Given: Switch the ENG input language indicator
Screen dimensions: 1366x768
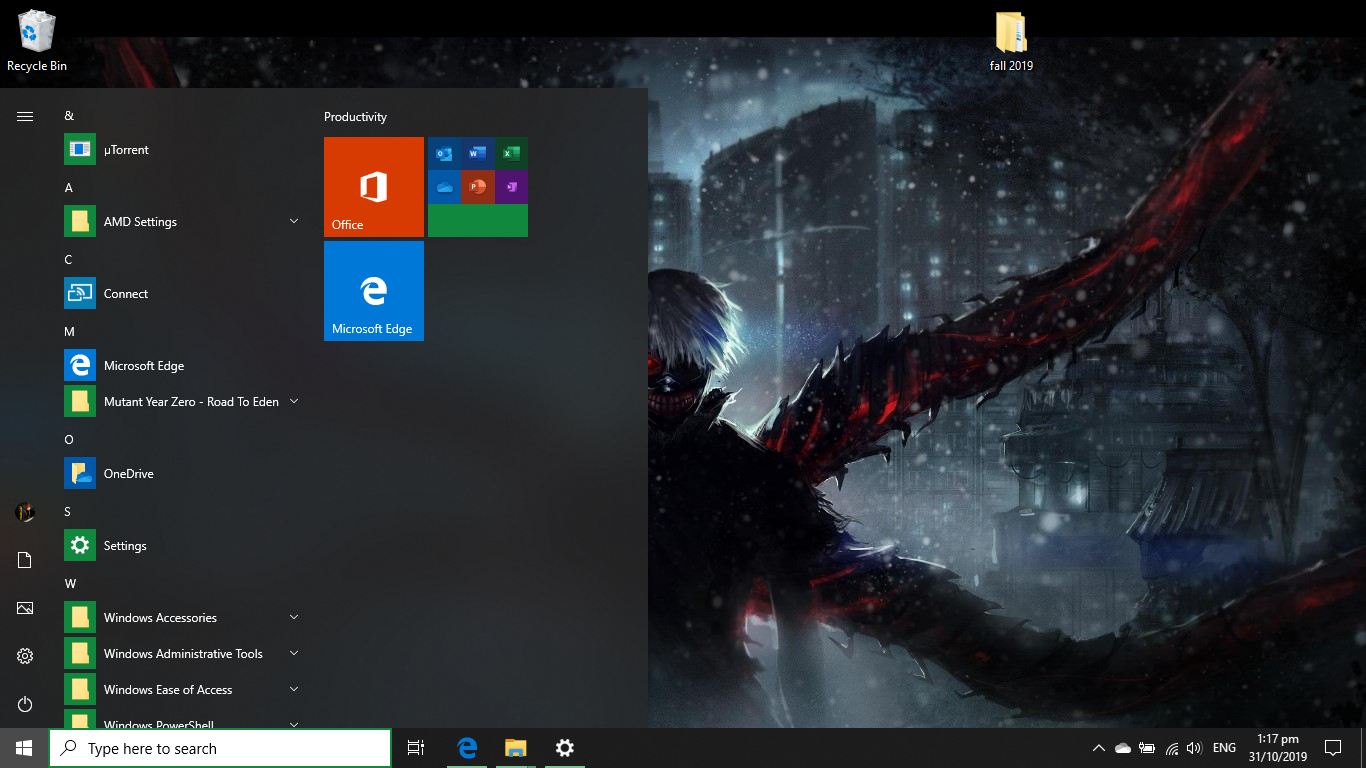Looking at the screenshot, I should [x=1224, y=748].
